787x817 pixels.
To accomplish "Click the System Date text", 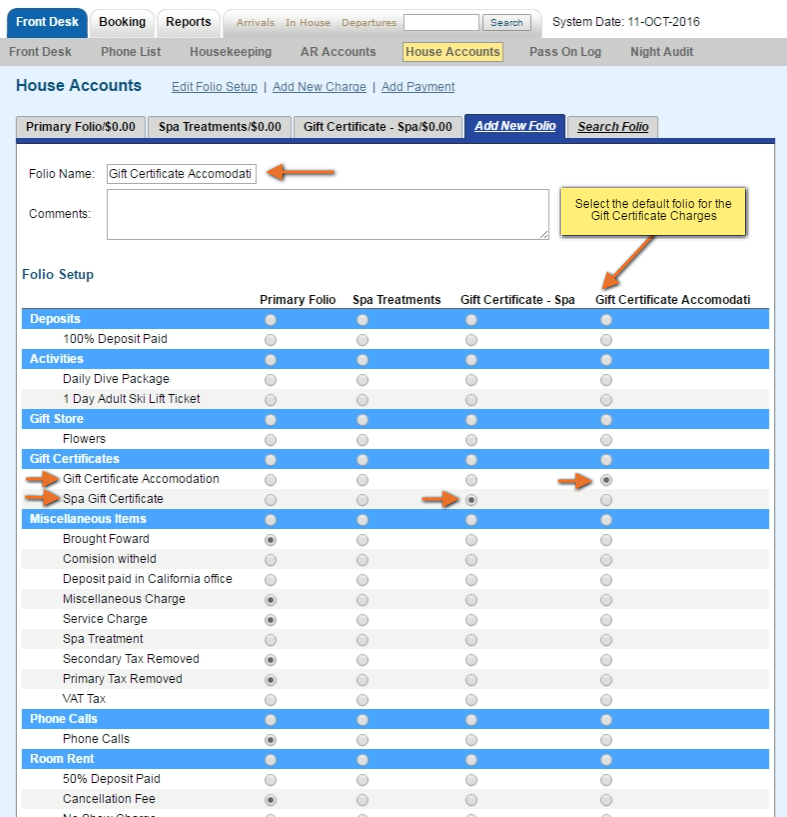I will 625,22.
